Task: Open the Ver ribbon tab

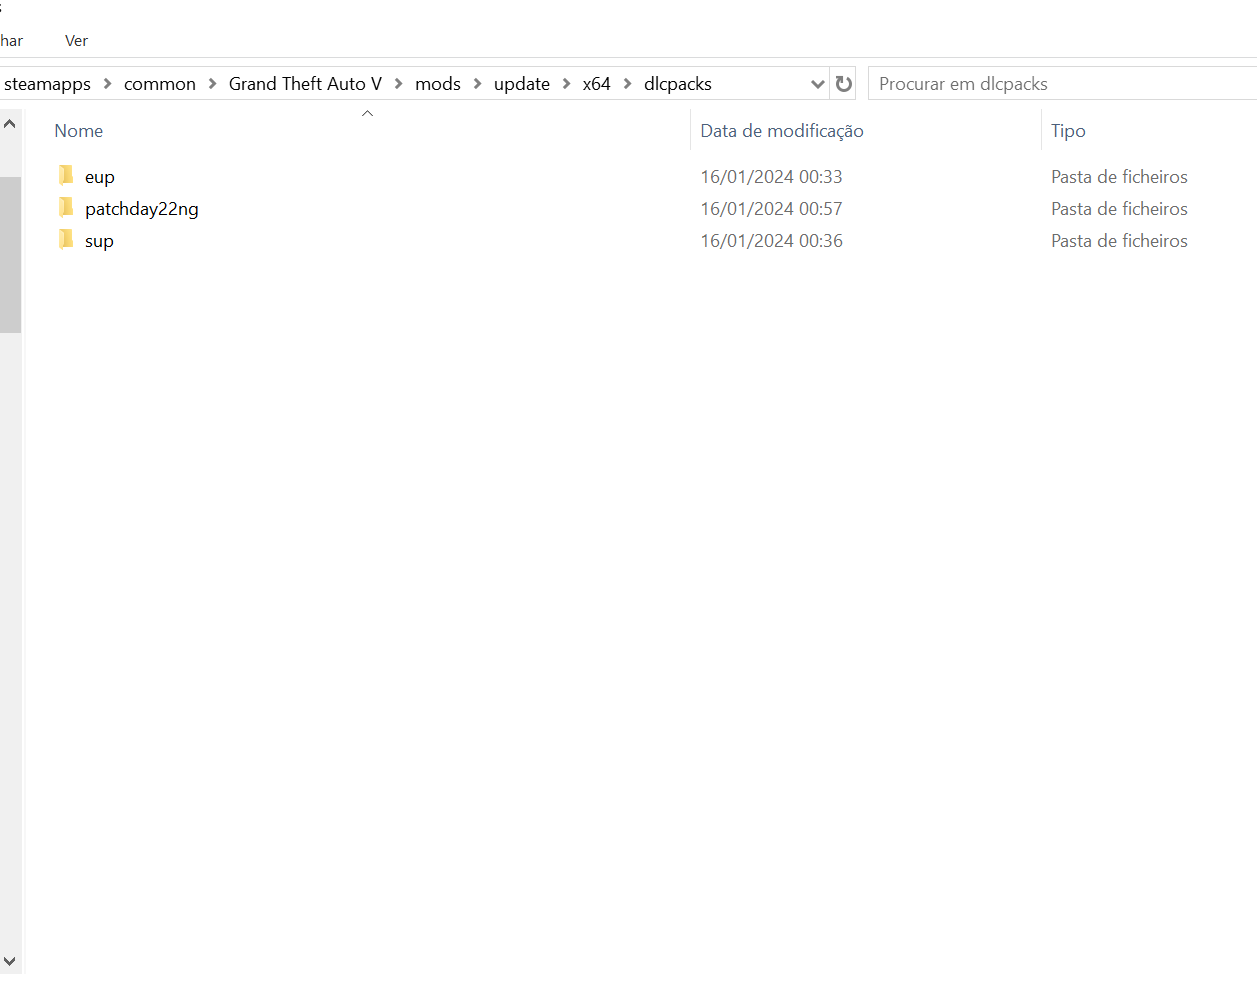Action: pyautogui.click(x=76, y=41)
